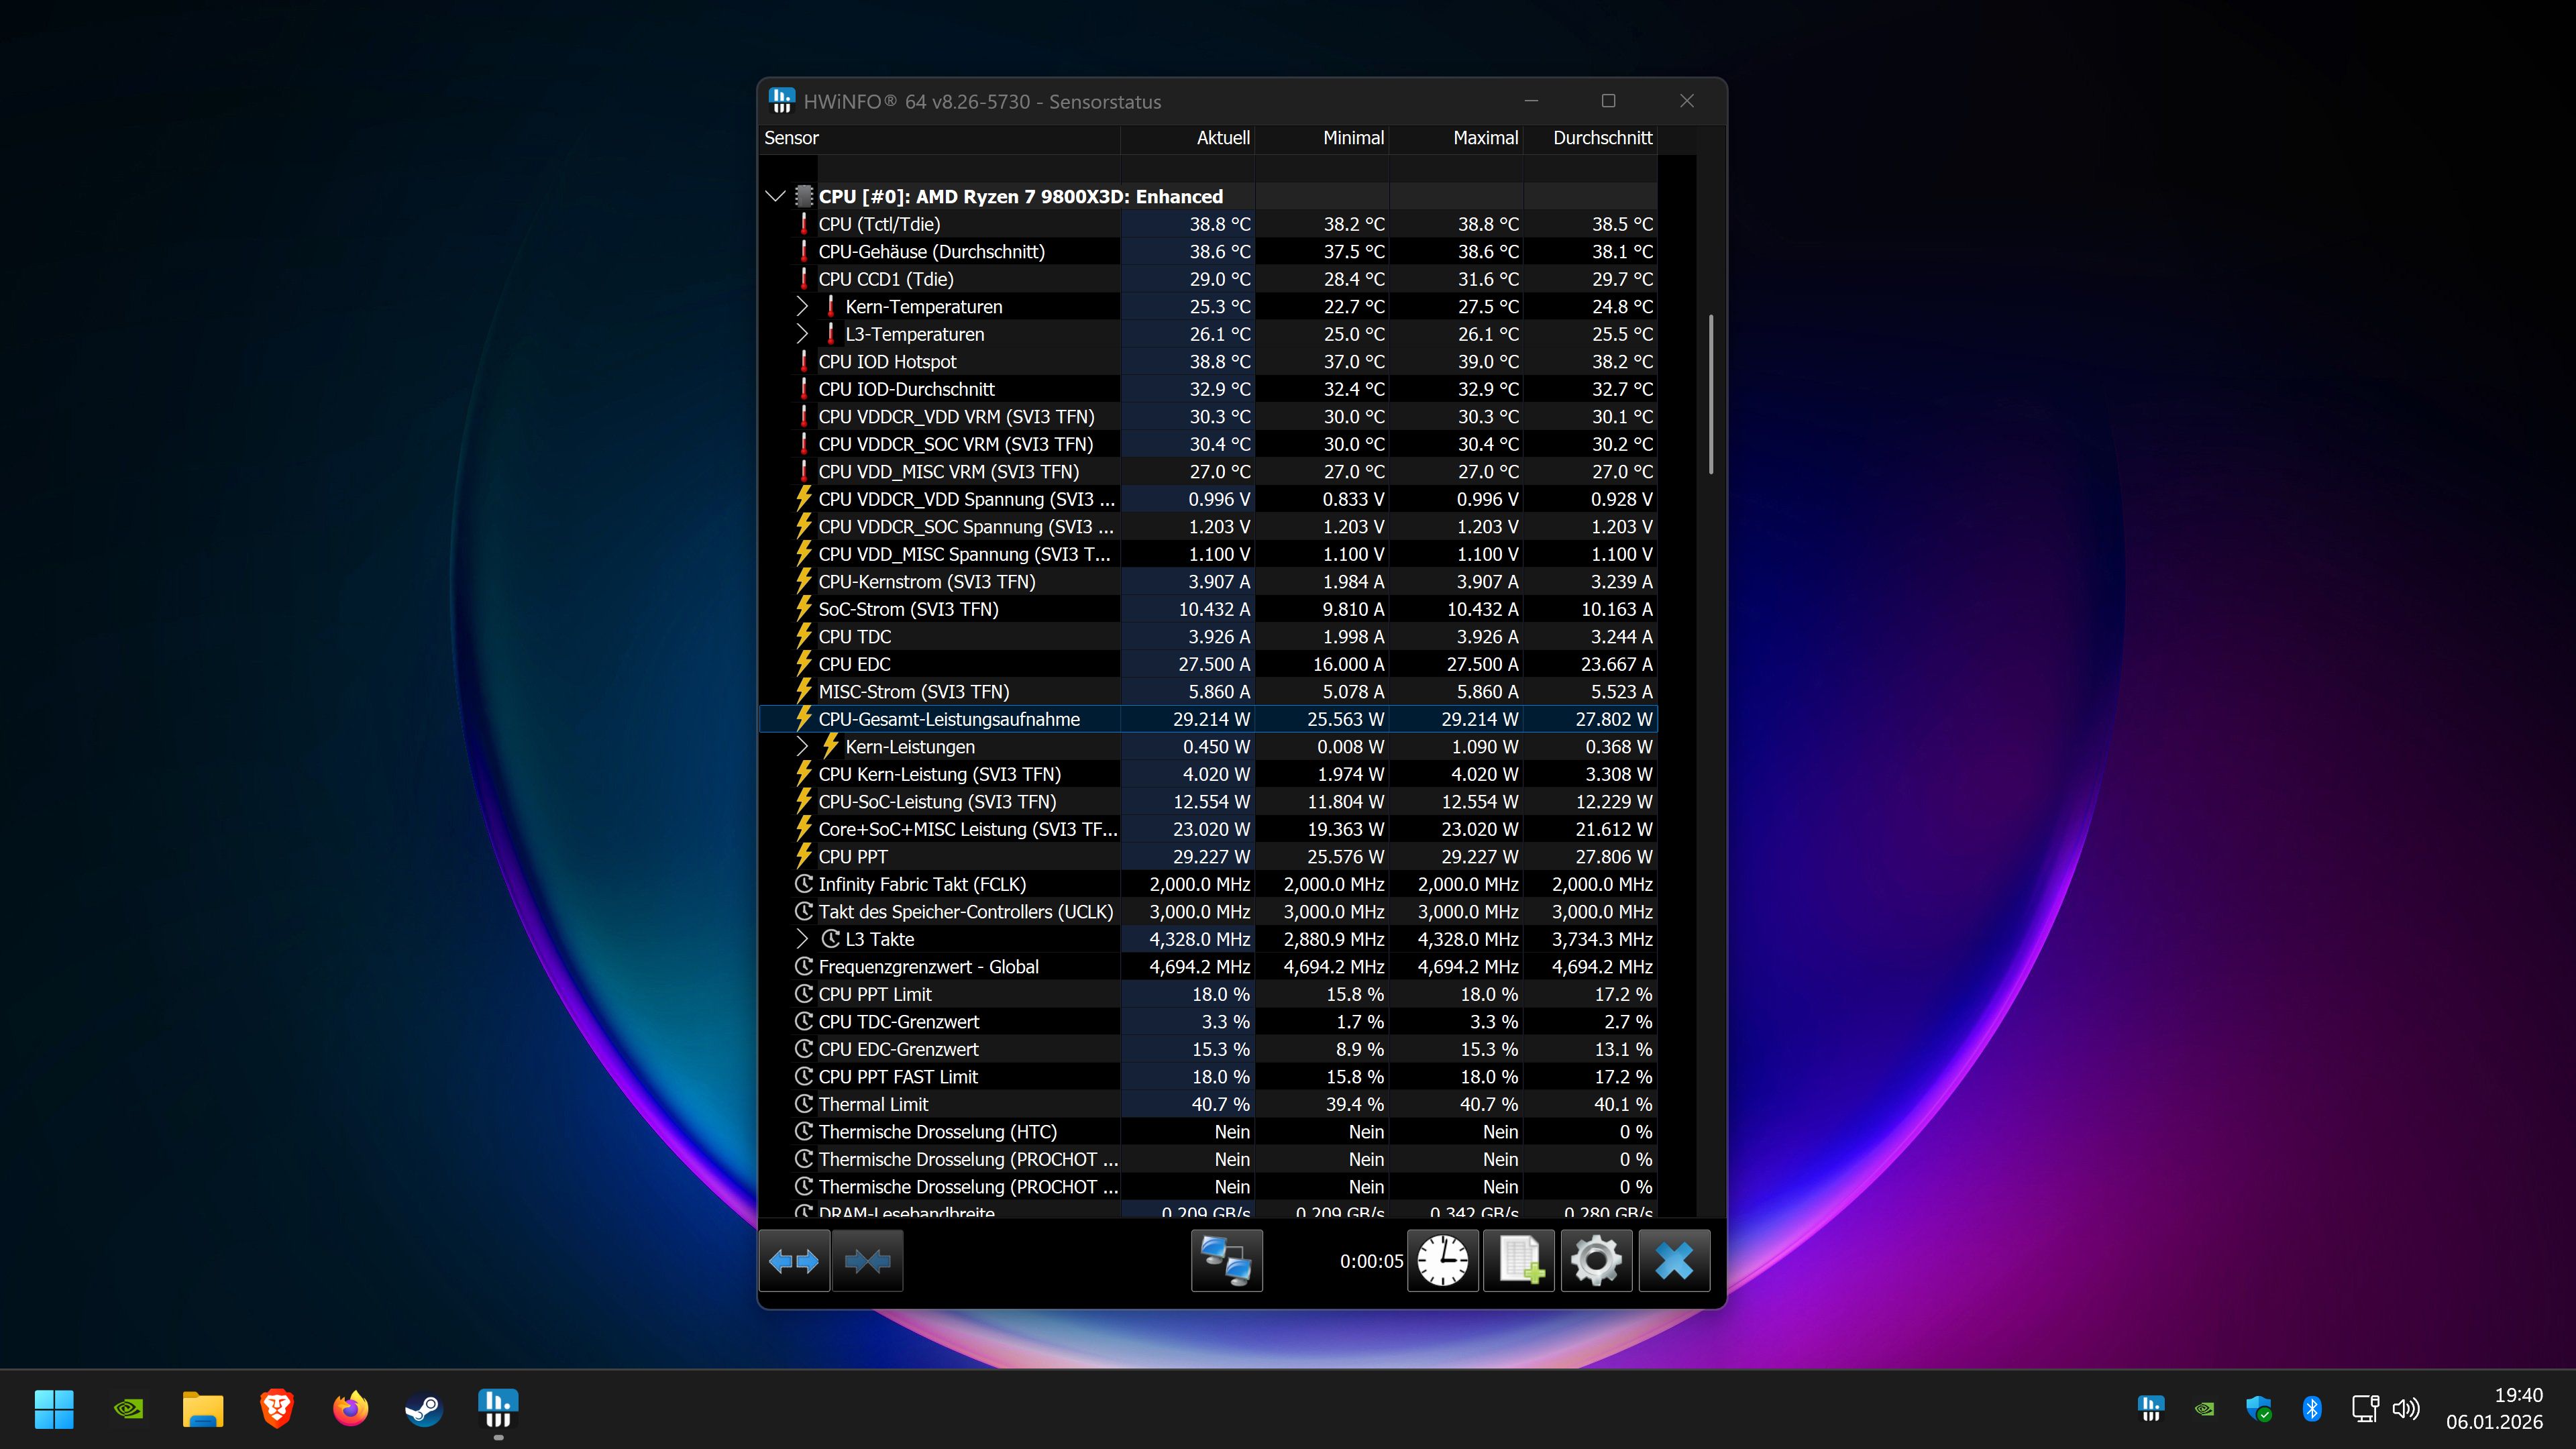Click the blue left-right arrows column expand icon

[x=794, y=1261]
